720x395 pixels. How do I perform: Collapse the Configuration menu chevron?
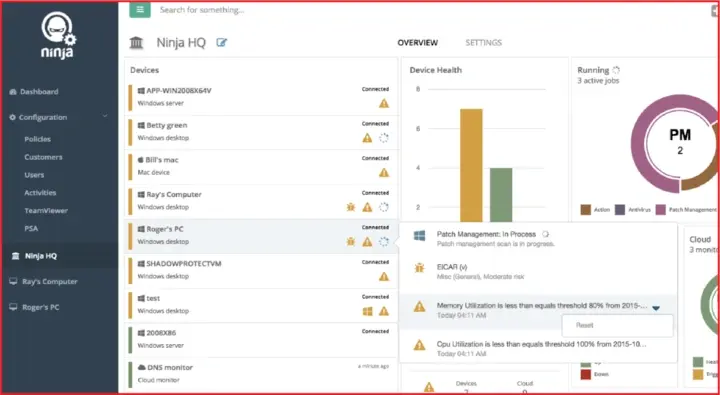click(x=105, y=117)
